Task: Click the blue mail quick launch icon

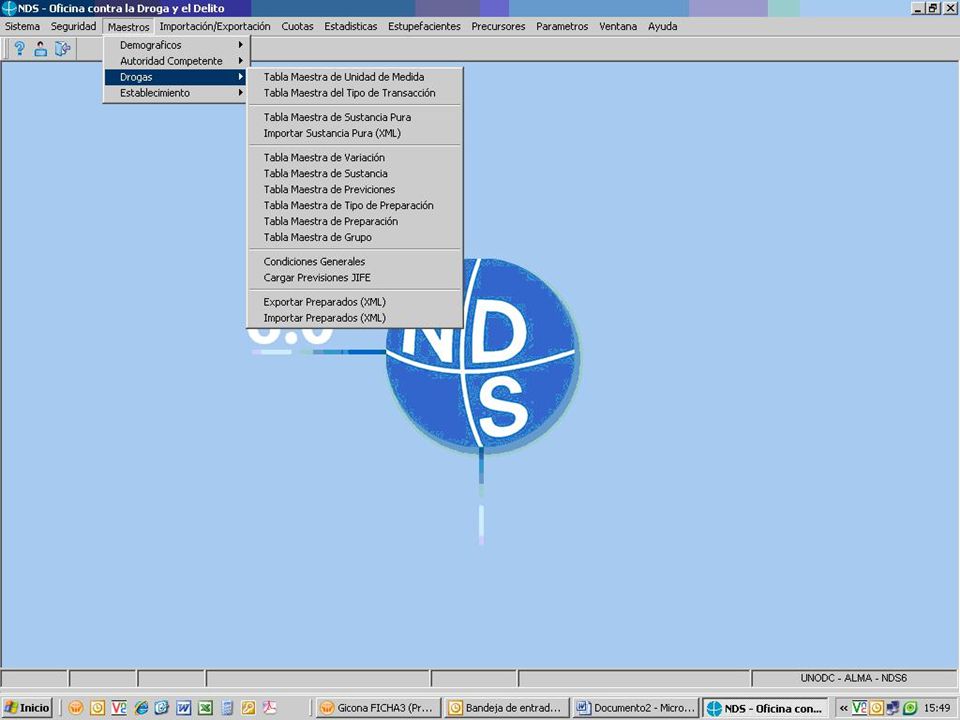Action: click(x=162, y=708)
